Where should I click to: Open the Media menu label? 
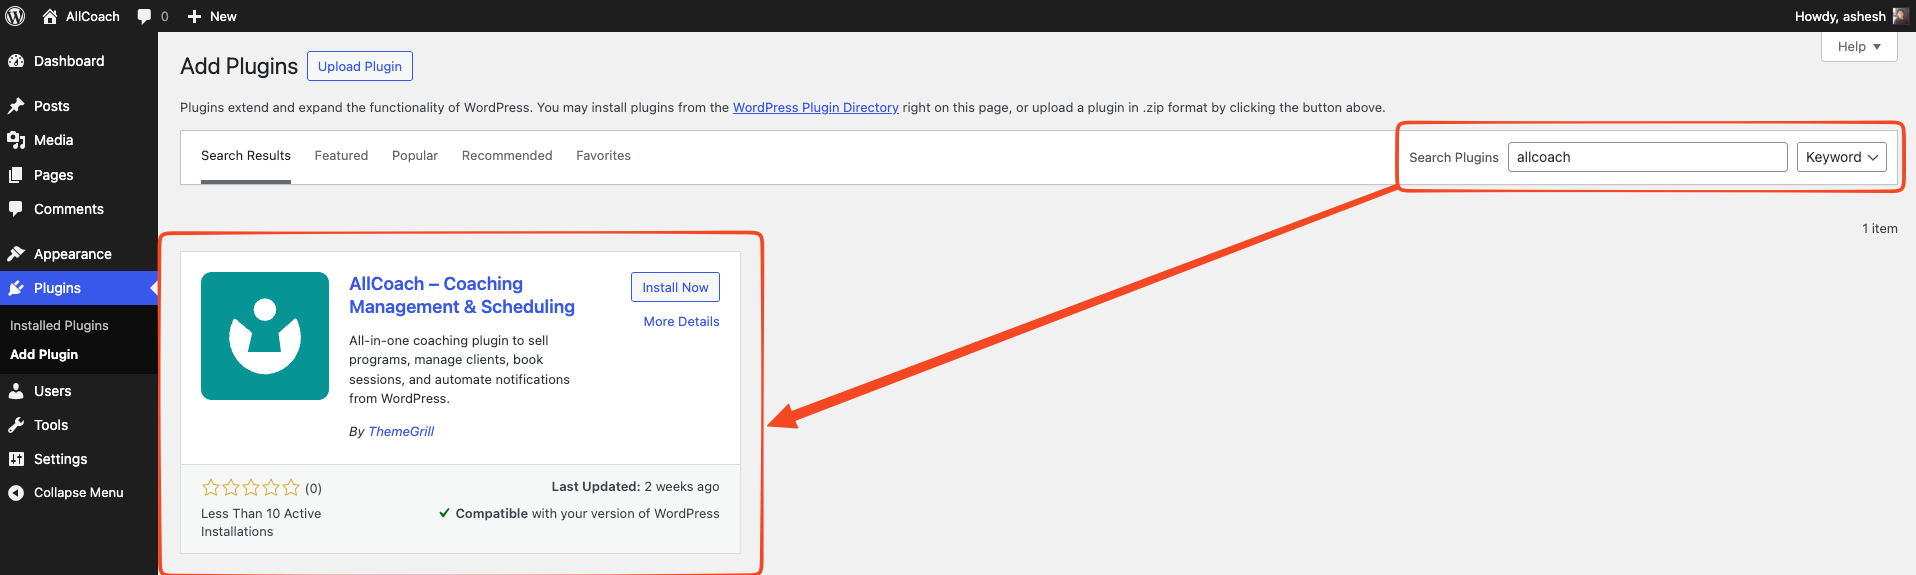[54, 140]
